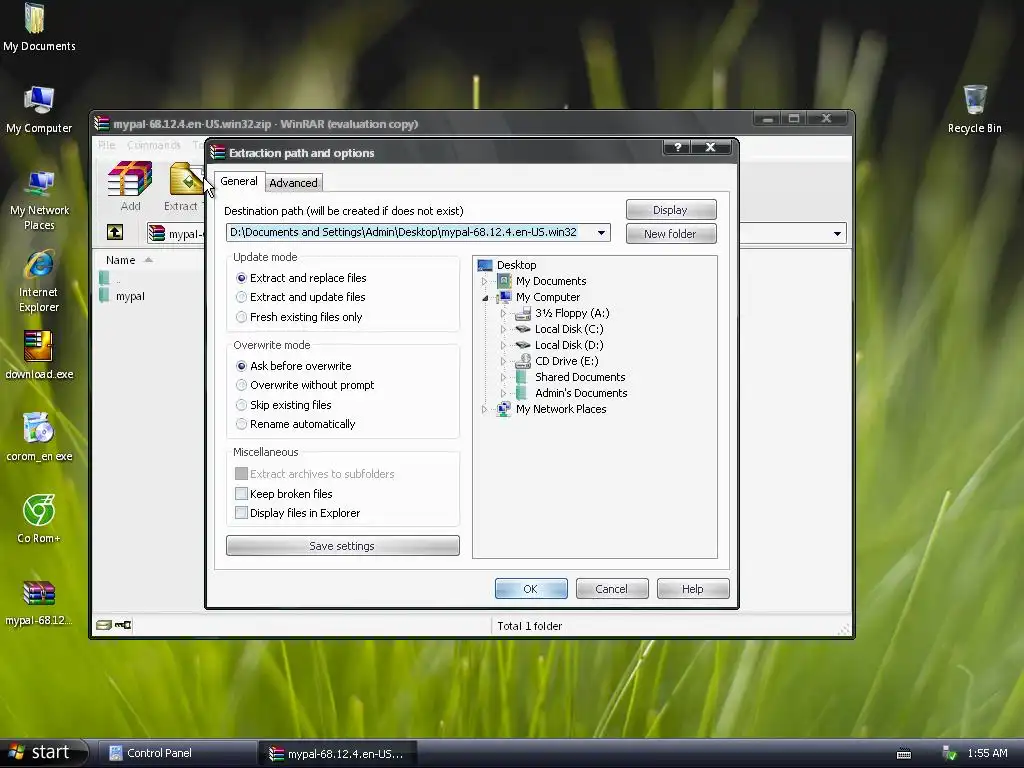Select Extract and update files option

click(300, 297)
